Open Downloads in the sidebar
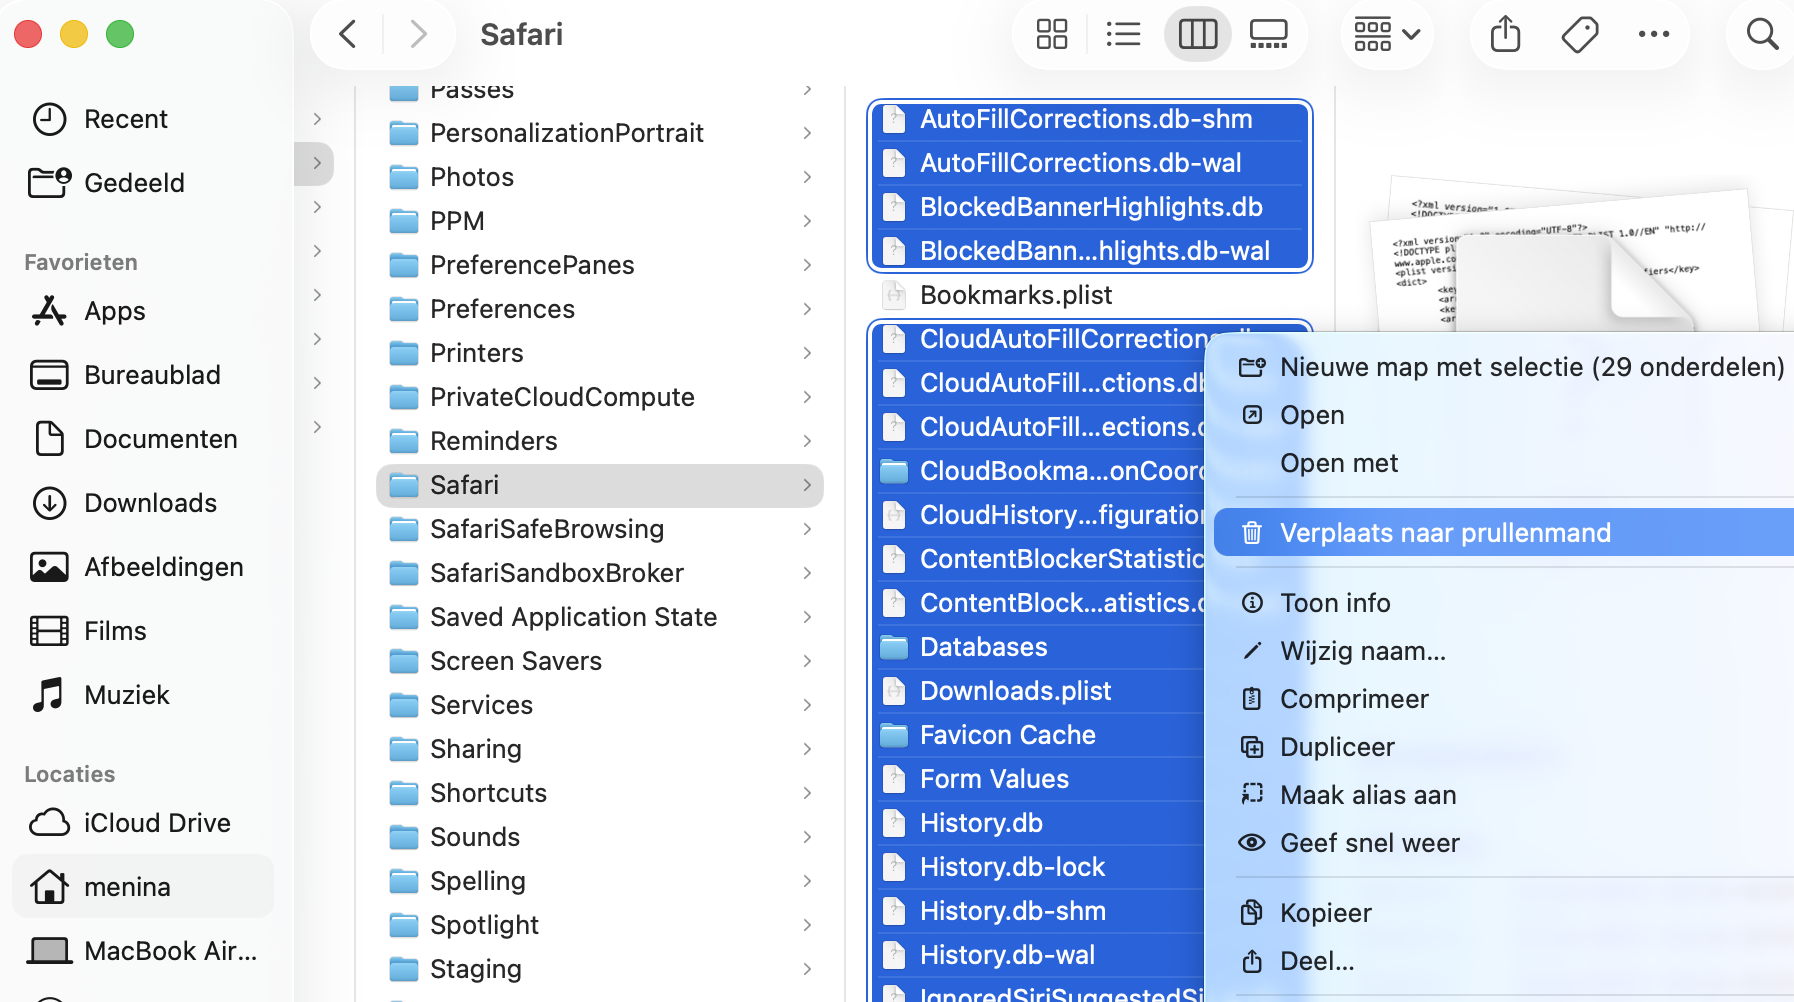This screenshot has width=1794, height=1002. [x=150, y=503]
